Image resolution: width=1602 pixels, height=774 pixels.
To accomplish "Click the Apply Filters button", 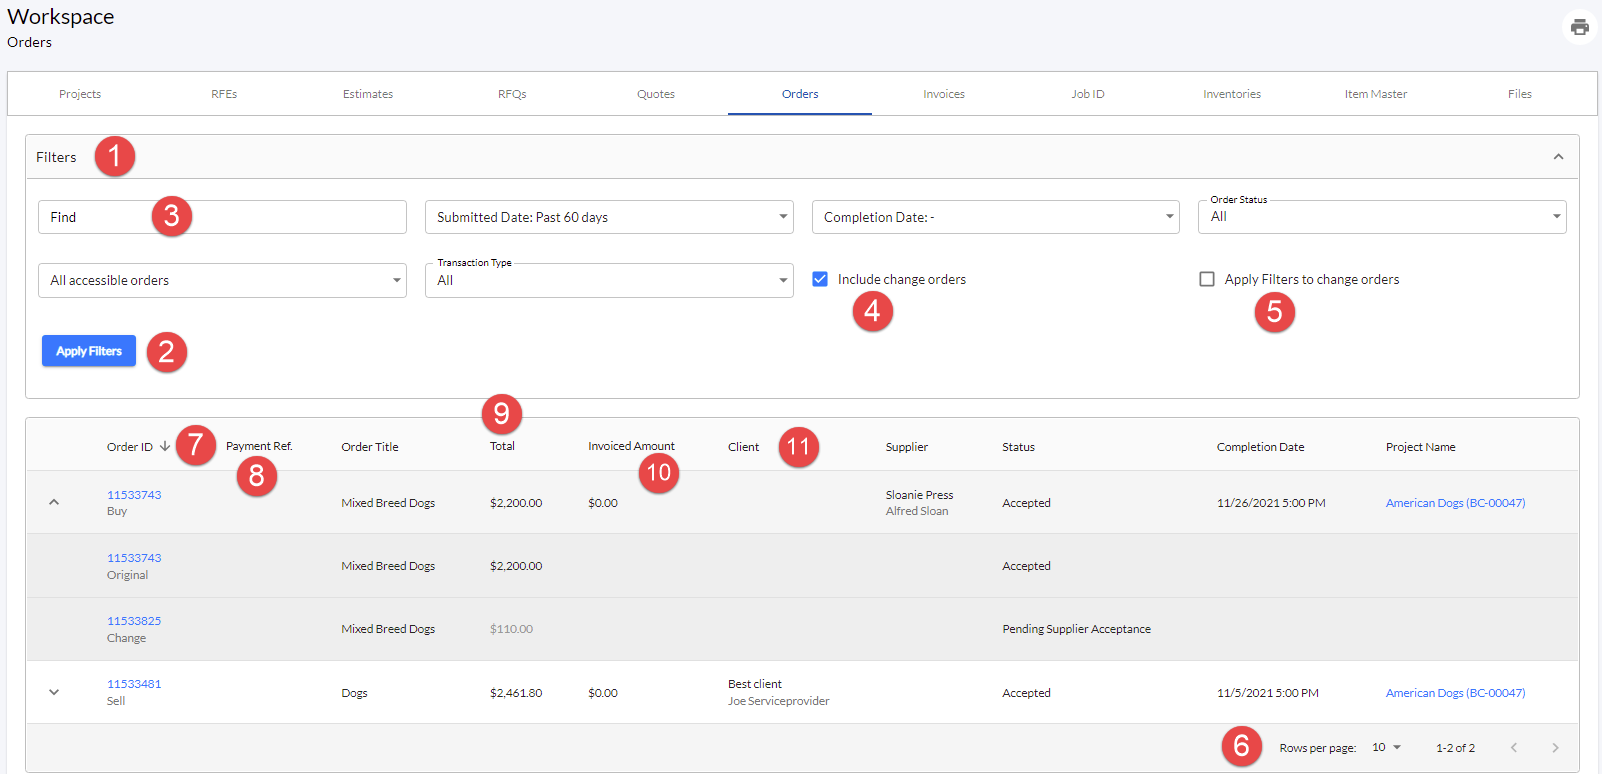I will 89,351.
